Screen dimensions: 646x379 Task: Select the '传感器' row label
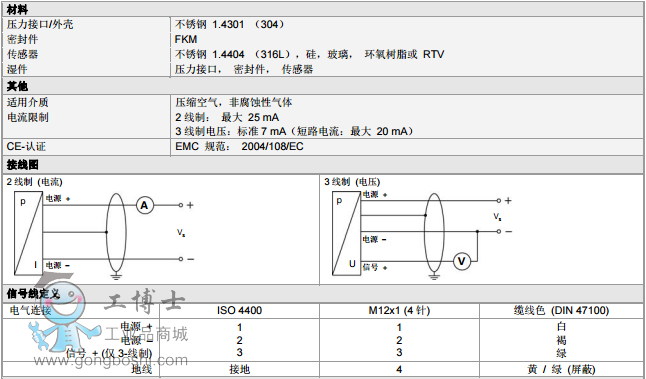[22, 54]
